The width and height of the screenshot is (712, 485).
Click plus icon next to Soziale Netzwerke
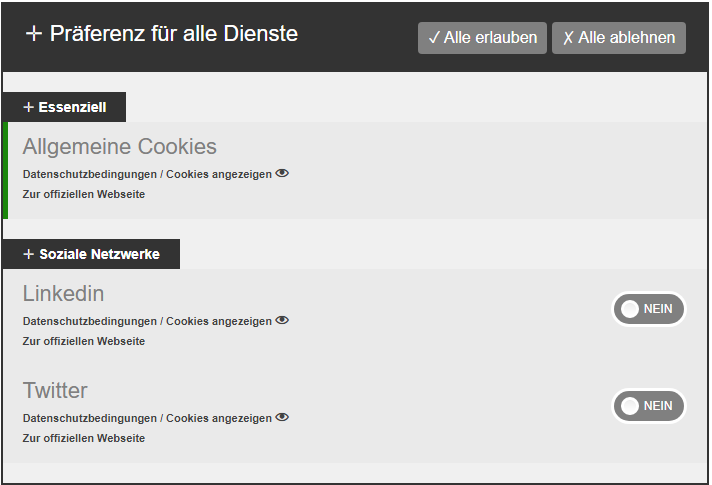coord(28,254)
